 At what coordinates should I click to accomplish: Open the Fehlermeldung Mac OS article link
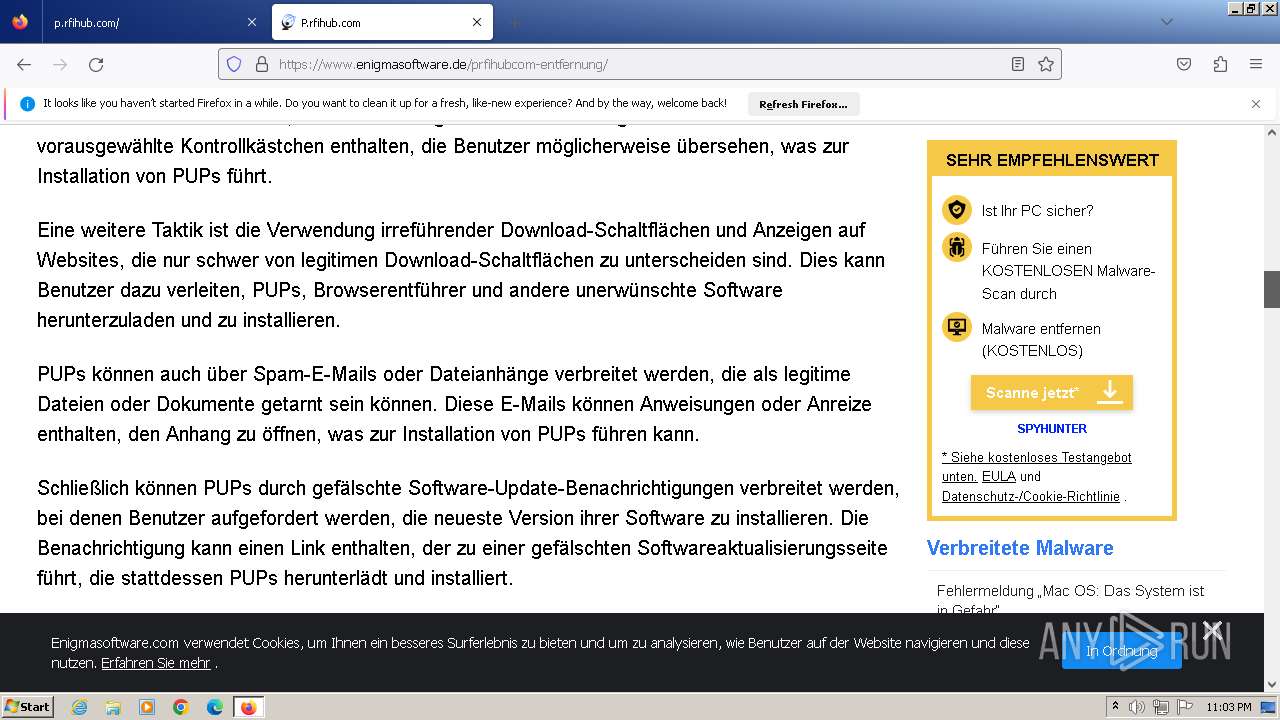(x=1070, y=600)
